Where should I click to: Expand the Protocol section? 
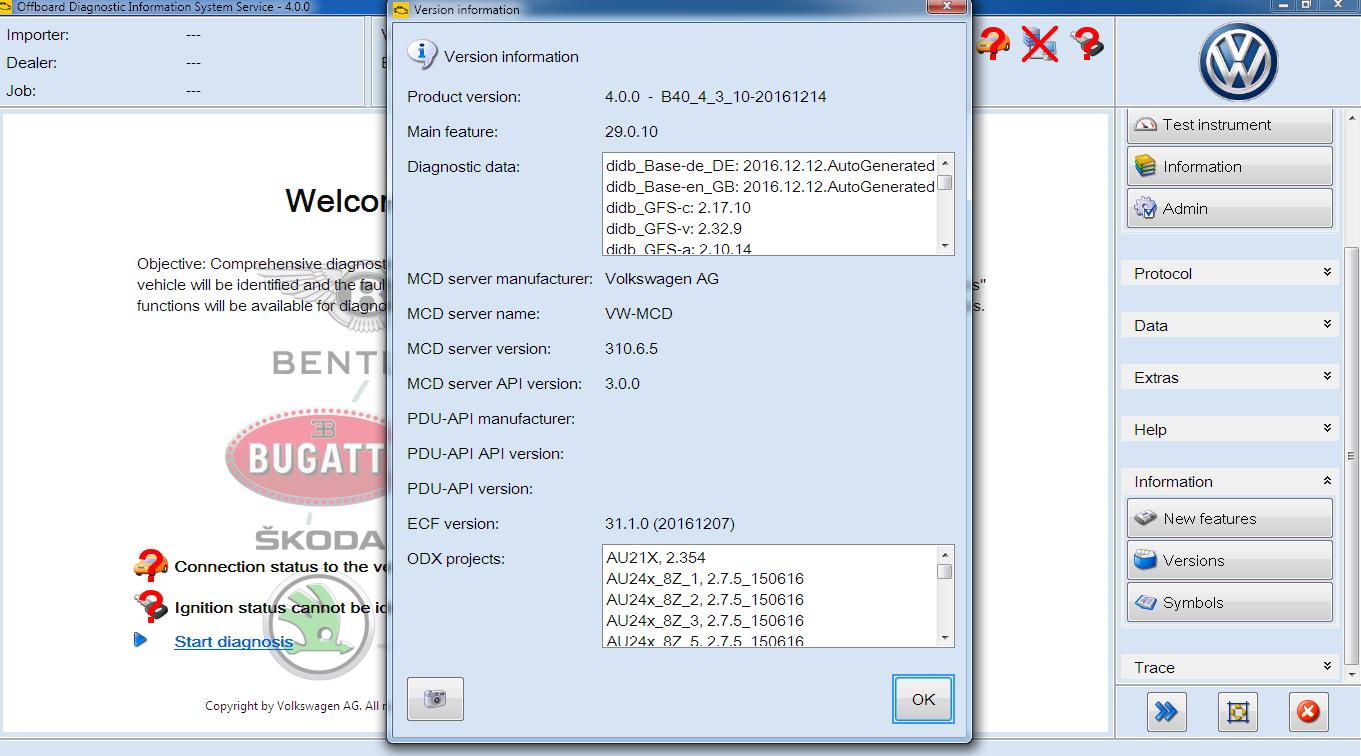(x=1230, y=273)
